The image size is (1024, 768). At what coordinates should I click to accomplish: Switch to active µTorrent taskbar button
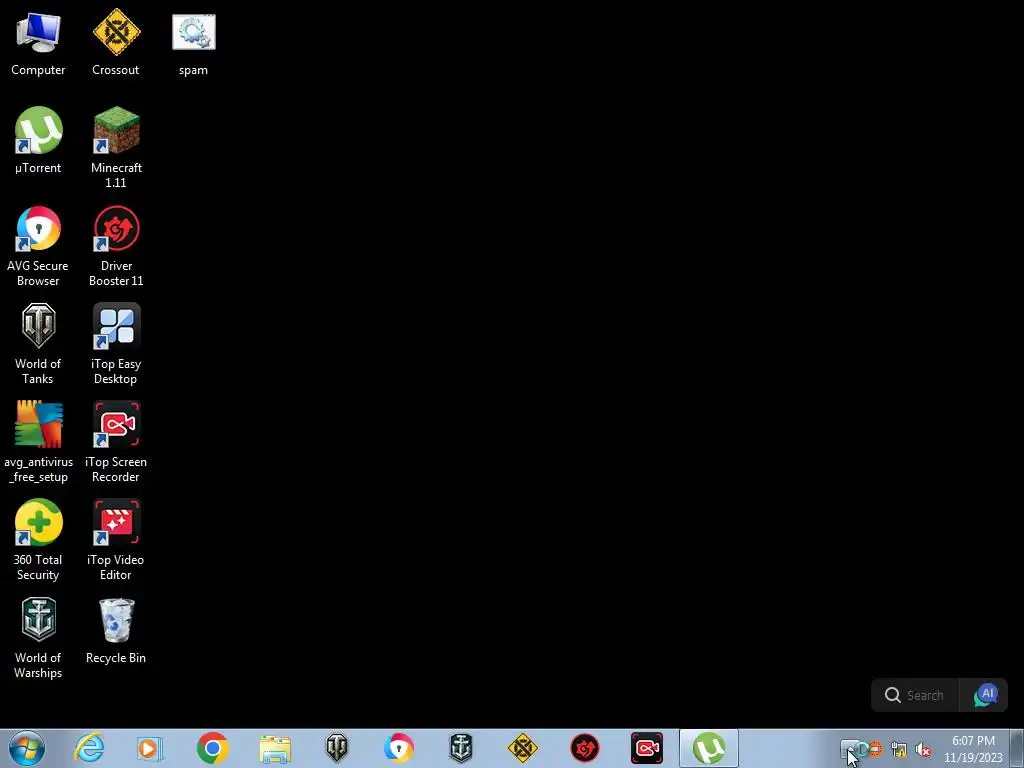point(709,748)
